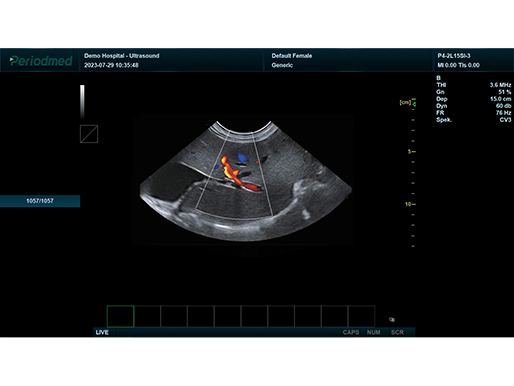Open the P4-2L15SI-3 probe selector

pos(454,56)
